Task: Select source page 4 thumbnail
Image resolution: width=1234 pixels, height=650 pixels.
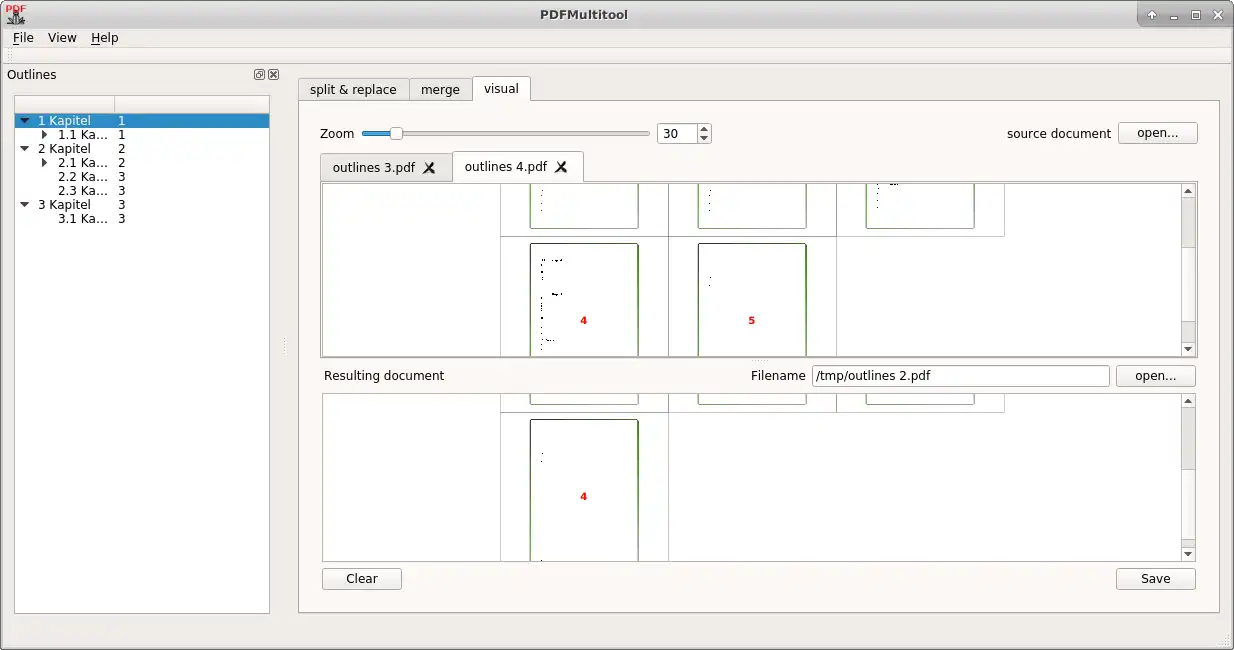Action: pyautogui.click(x=584, y=300)
